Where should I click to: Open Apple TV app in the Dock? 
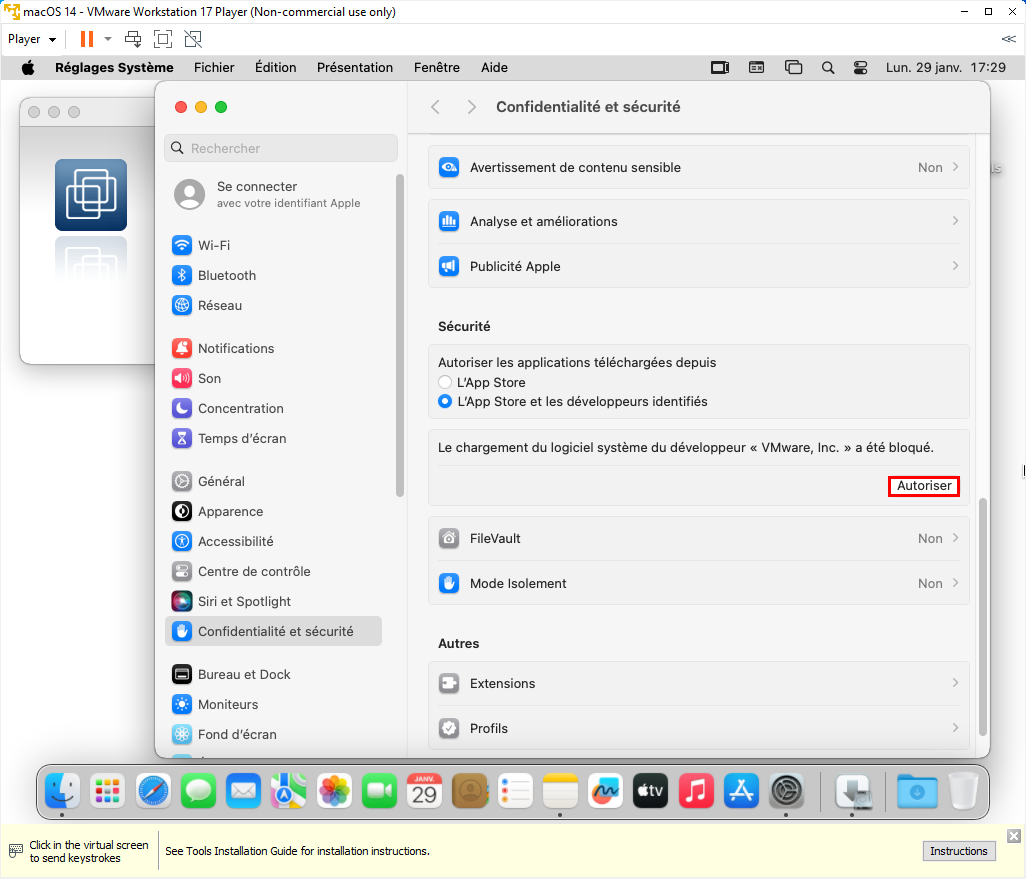[650, 791]
